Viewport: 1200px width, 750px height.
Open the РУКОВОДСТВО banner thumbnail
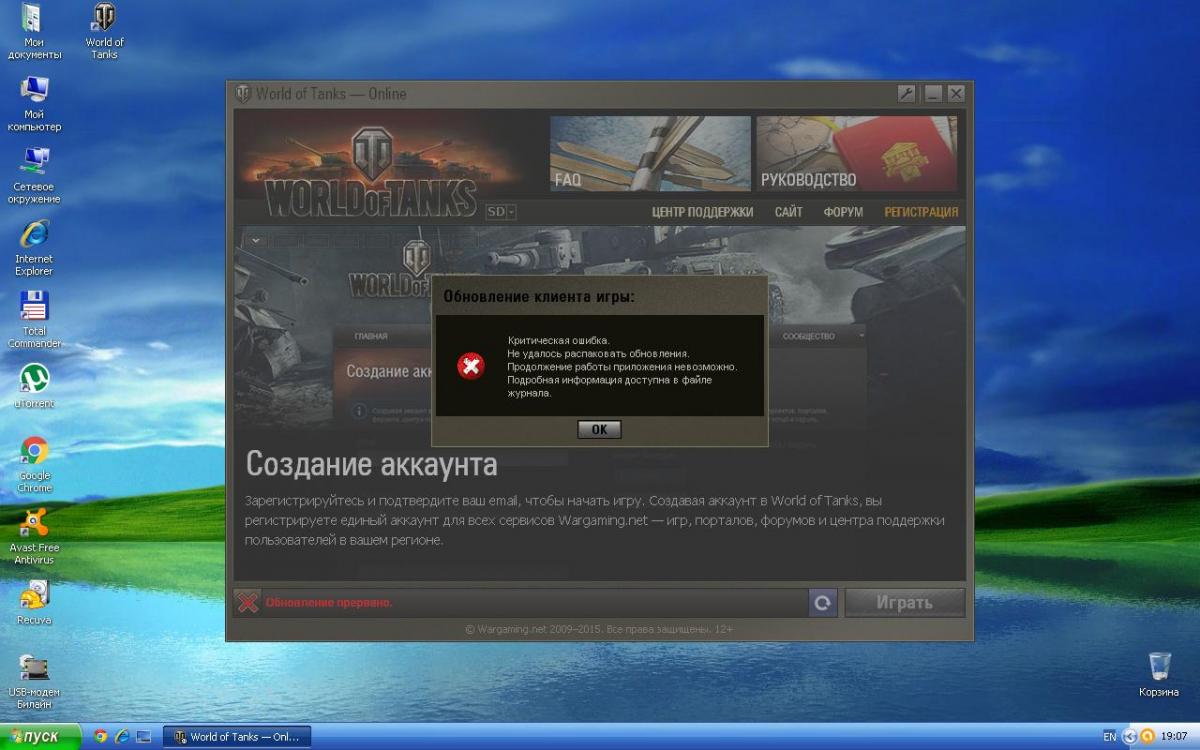coord(857,153)
